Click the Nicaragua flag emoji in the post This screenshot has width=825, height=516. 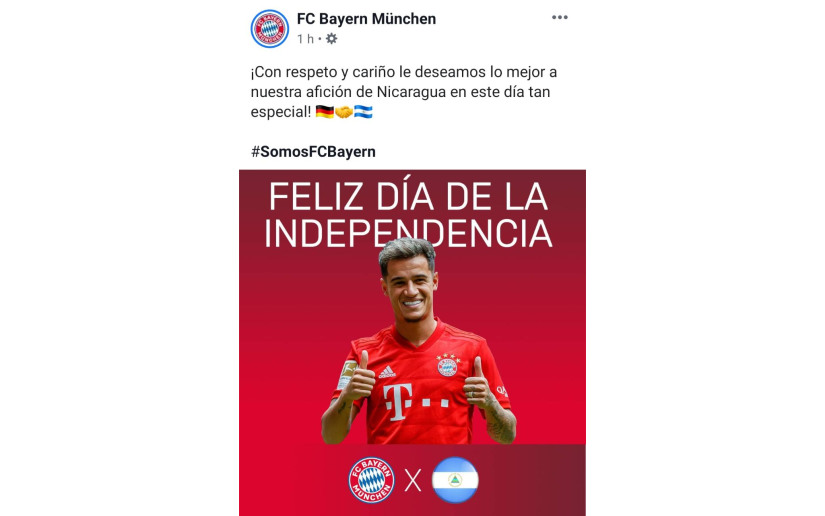[363, 112]
